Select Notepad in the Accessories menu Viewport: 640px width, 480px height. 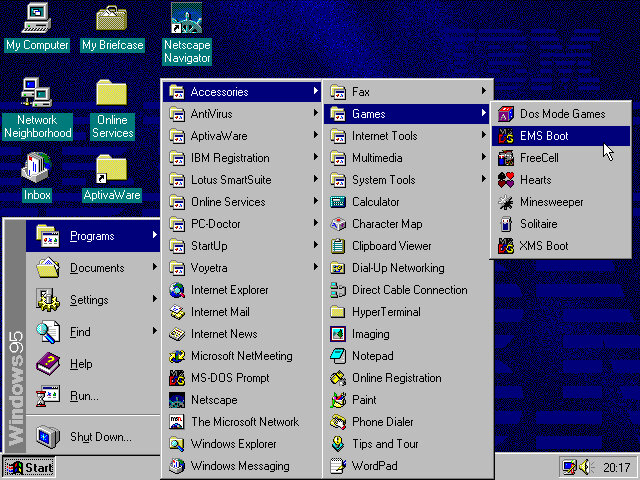(372, 356)
